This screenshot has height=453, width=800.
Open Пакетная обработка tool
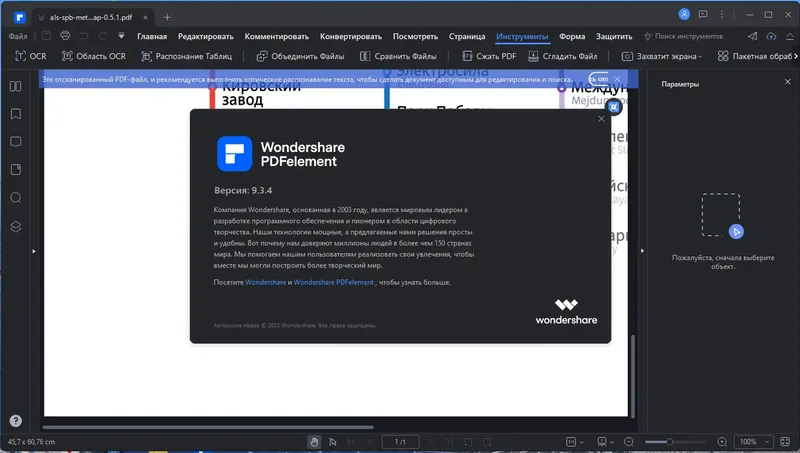pos(755,56)
